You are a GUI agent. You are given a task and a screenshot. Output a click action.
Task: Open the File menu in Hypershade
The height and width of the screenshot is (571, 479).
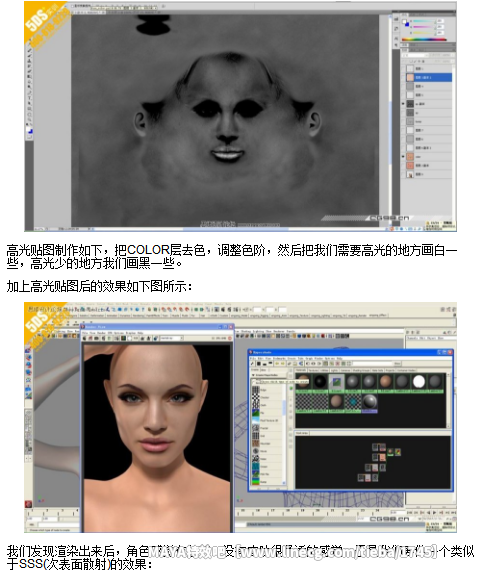[x=252, y=358]
